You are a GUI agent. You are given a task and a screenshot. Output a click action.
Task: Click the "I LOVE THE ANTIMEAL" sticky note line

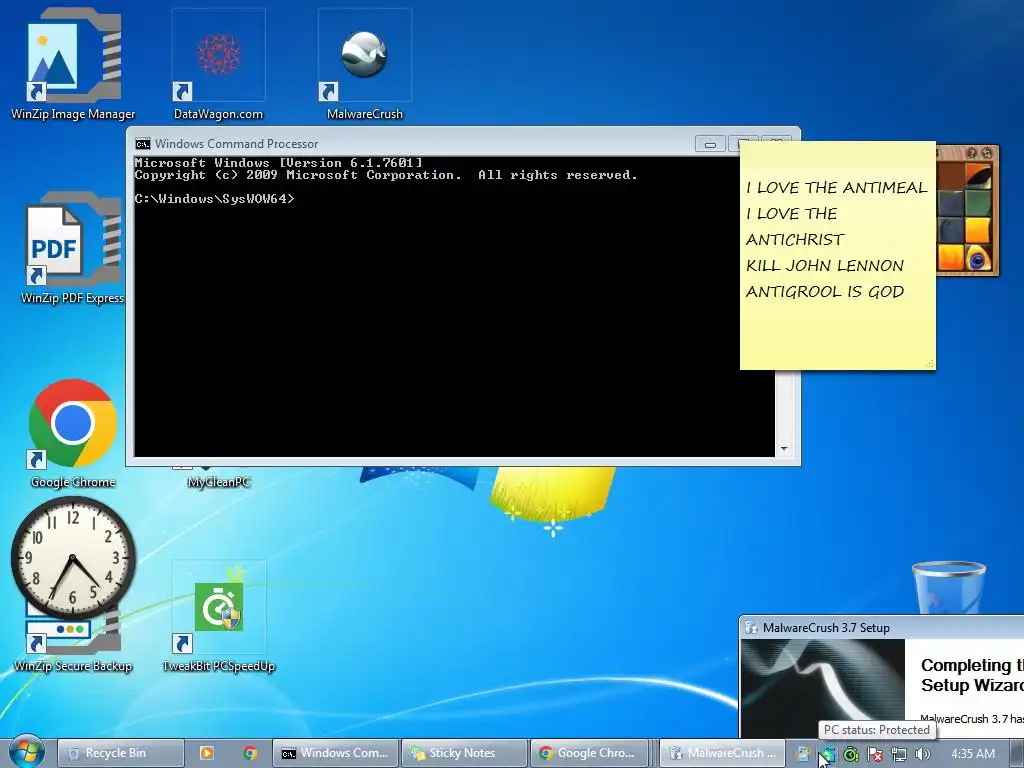(x=837, y=188)
